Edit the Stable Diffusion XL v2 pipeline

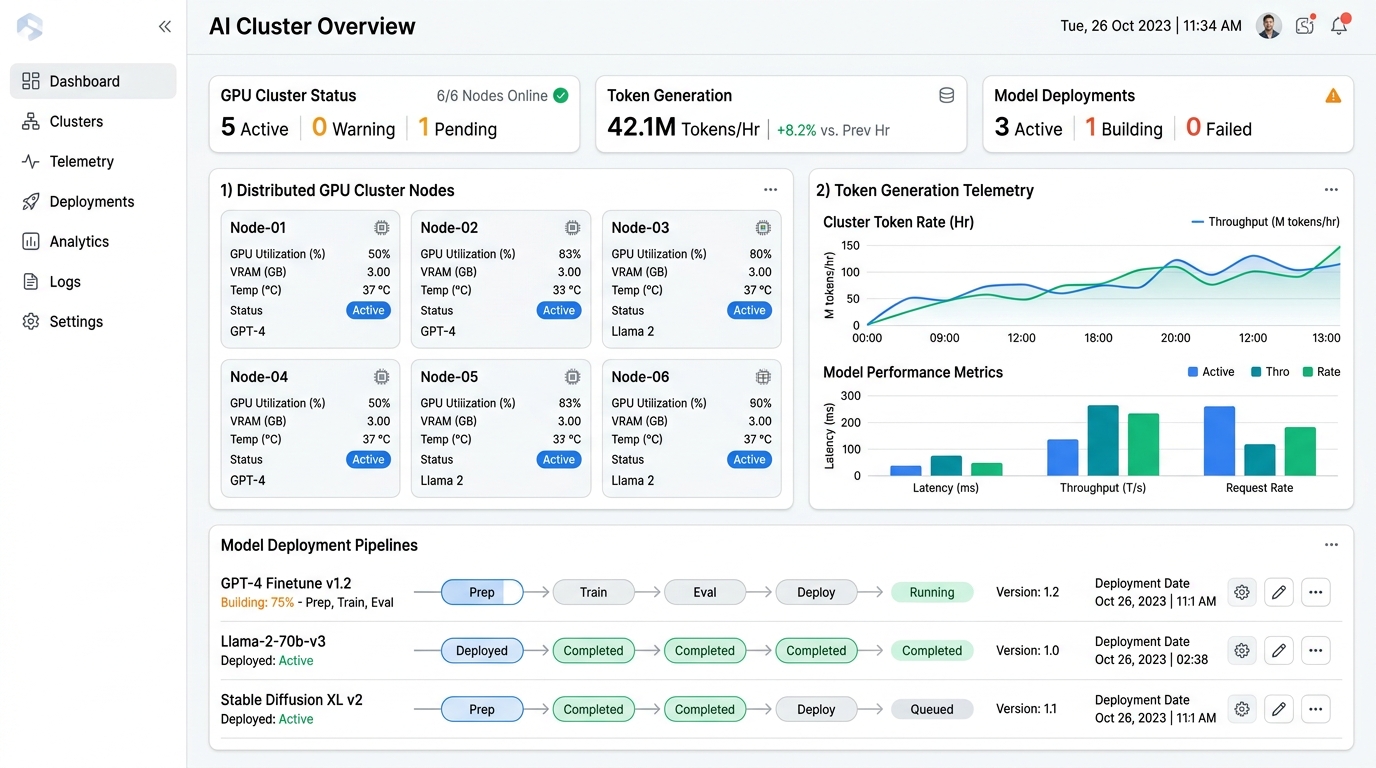tap(1278, 709)
